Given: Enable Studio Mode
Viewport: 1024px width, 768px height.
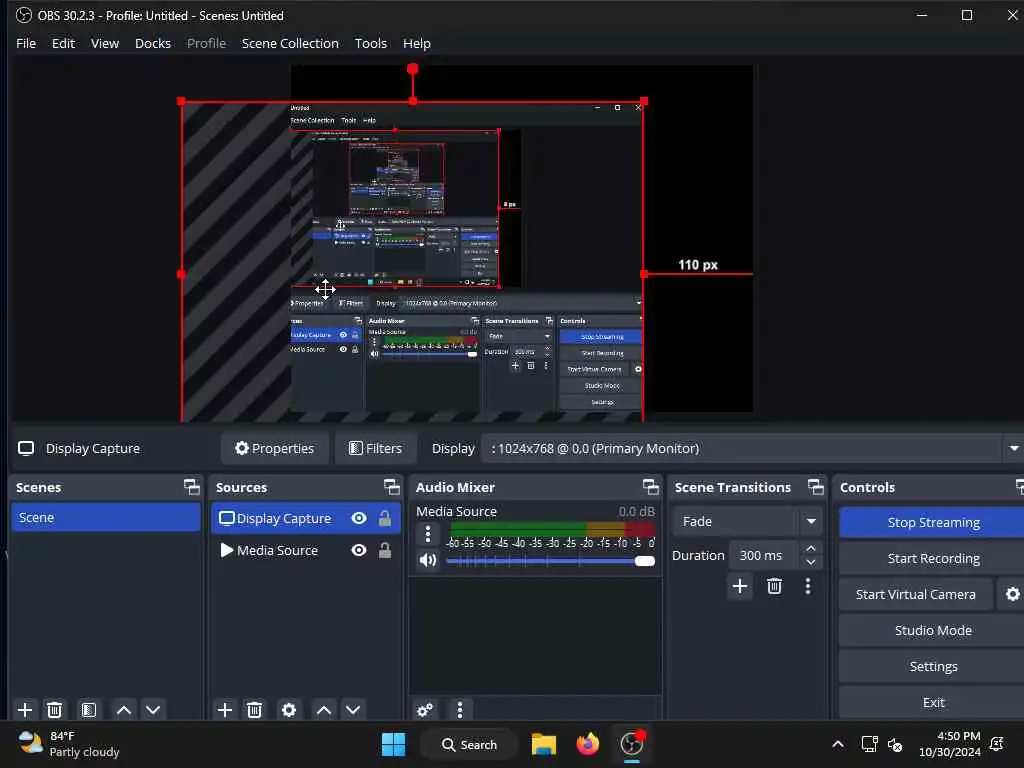Looking at the screenshot, I should [x=933, y=630].
